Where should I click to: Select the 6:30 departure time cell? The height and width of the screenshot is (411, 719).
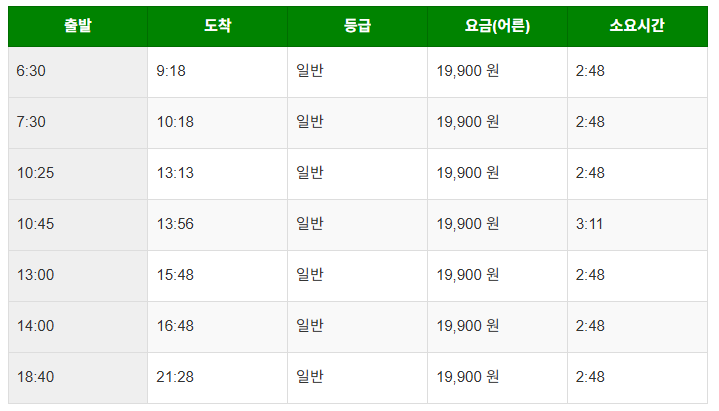tap(78, 72)
